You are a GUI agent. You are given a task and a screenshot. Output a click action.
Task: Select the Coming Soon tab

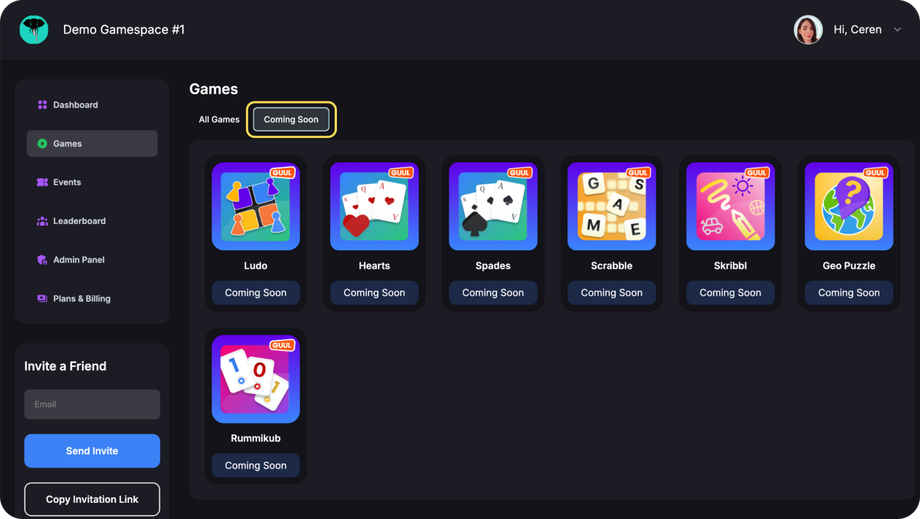coord(291,120)
